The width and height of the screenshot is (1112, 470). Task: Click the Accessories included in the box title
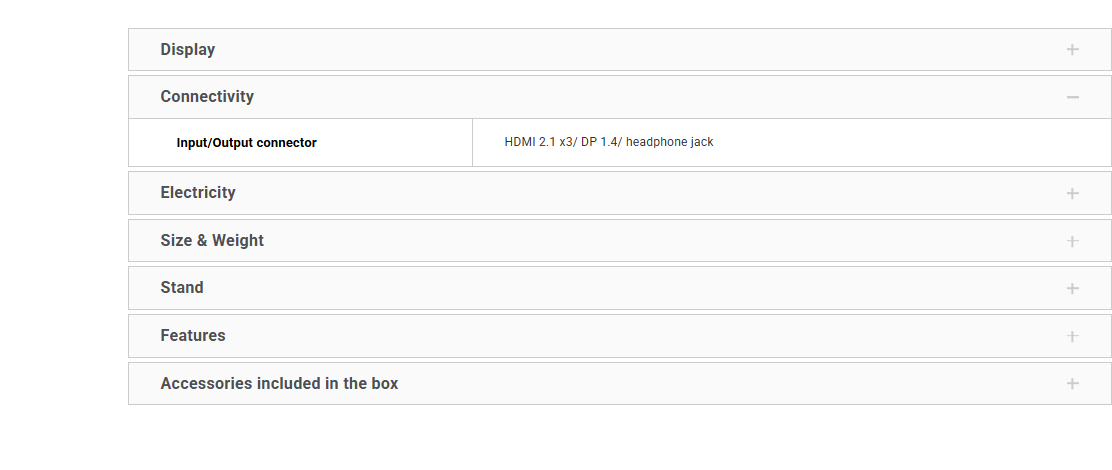pos(279,384)
